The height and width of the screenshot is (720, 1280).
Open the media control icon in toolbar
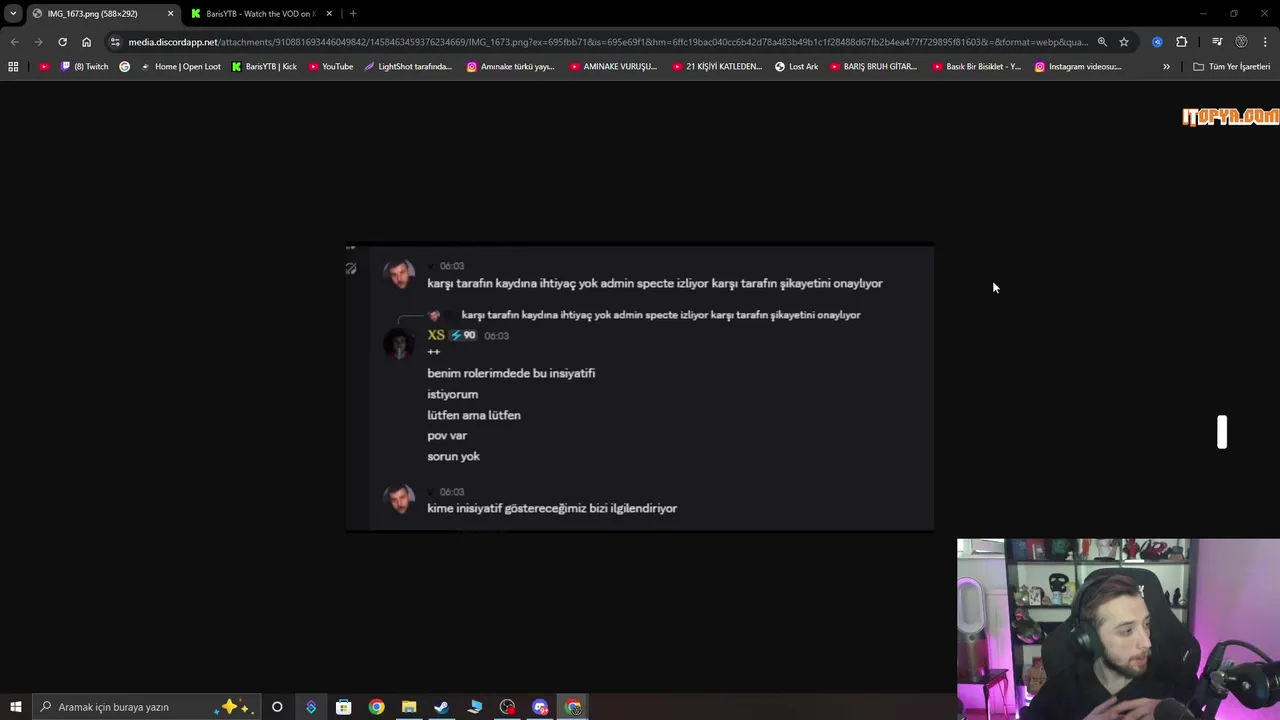tap(1217, 42)
